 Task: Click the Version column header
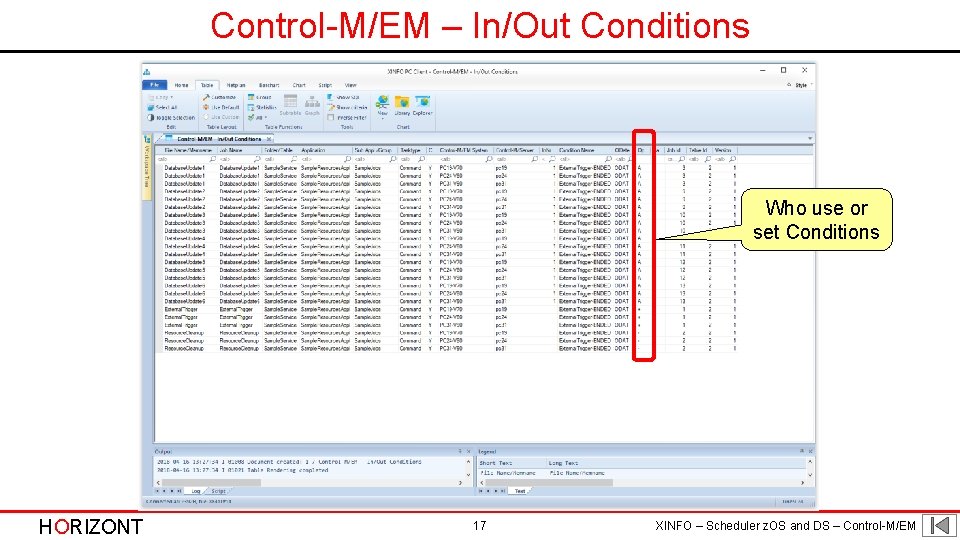pos(725,150)
